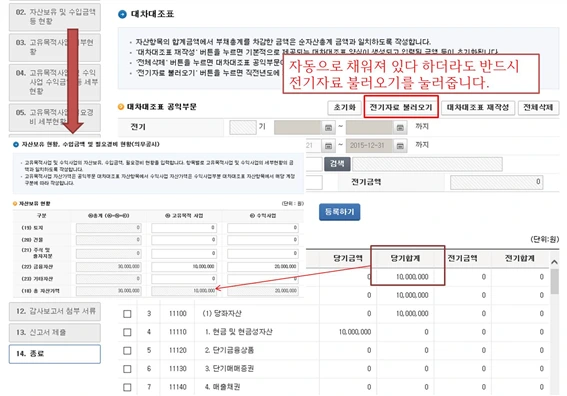Click the 자산보유 현황 section heading
Image resolution: width=567 pixels, height=396 pixels.
tap(34, 204)
